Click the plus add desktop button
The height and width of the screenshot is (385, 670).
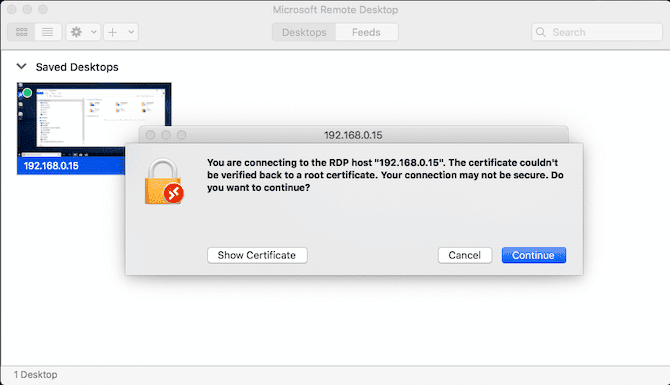(x=113, y=32)
